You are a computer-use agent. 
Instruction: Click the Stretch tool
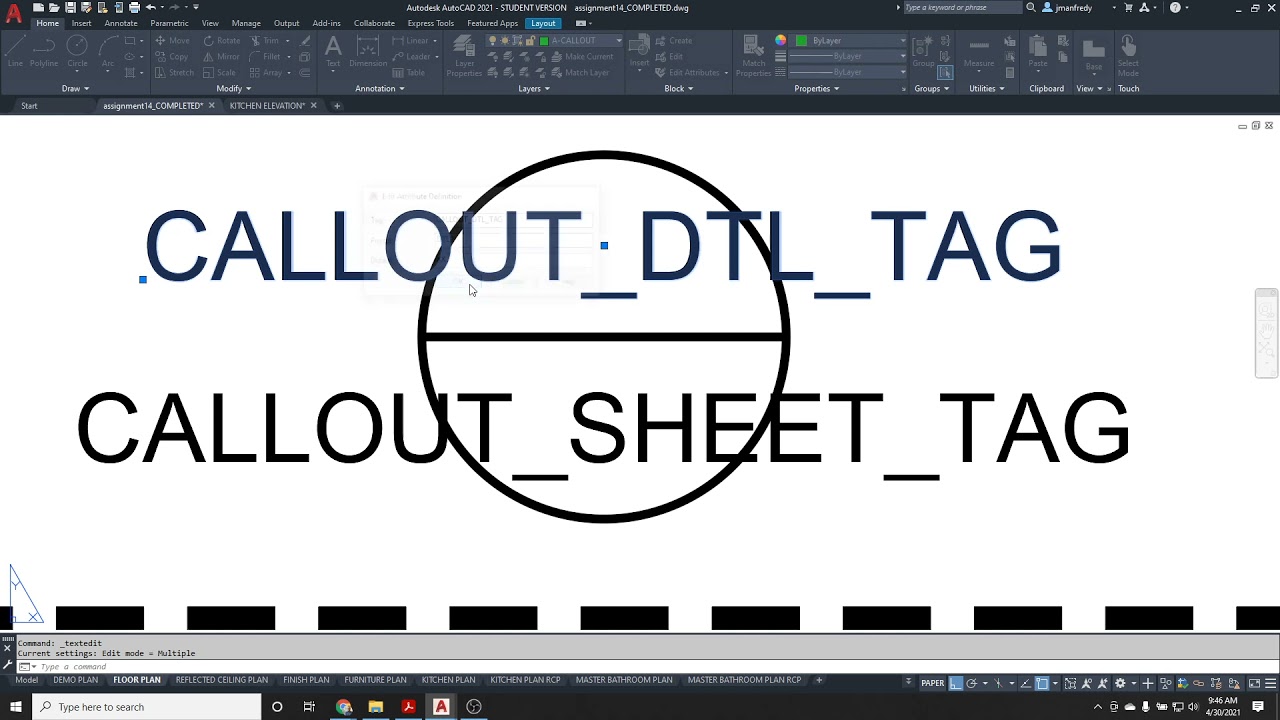coord(174,73)
